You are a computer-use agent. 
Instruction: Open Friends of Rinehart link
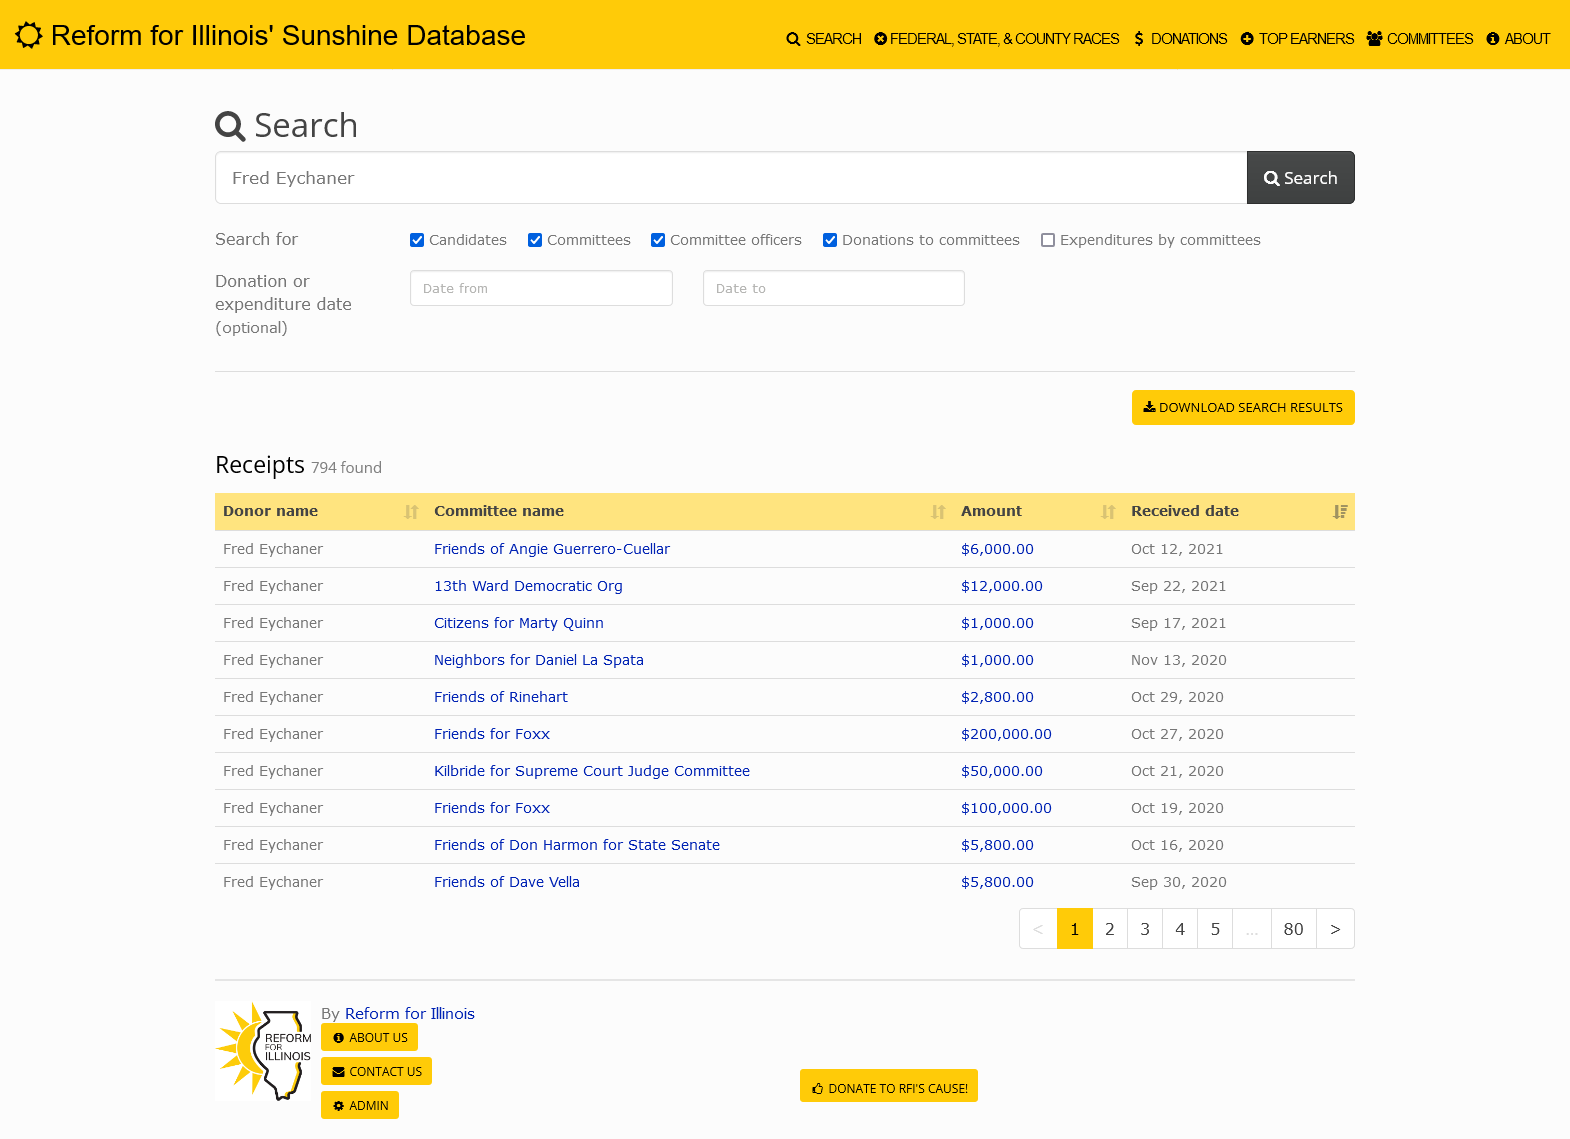[x=501, y=697]
